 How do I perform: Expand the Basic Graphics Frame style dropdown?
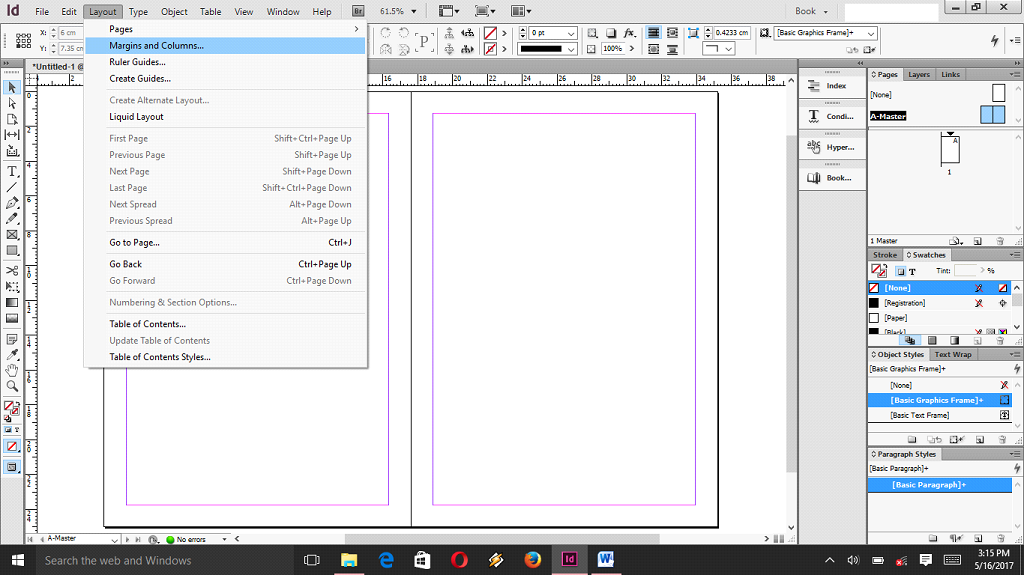(x=871, y=33)
